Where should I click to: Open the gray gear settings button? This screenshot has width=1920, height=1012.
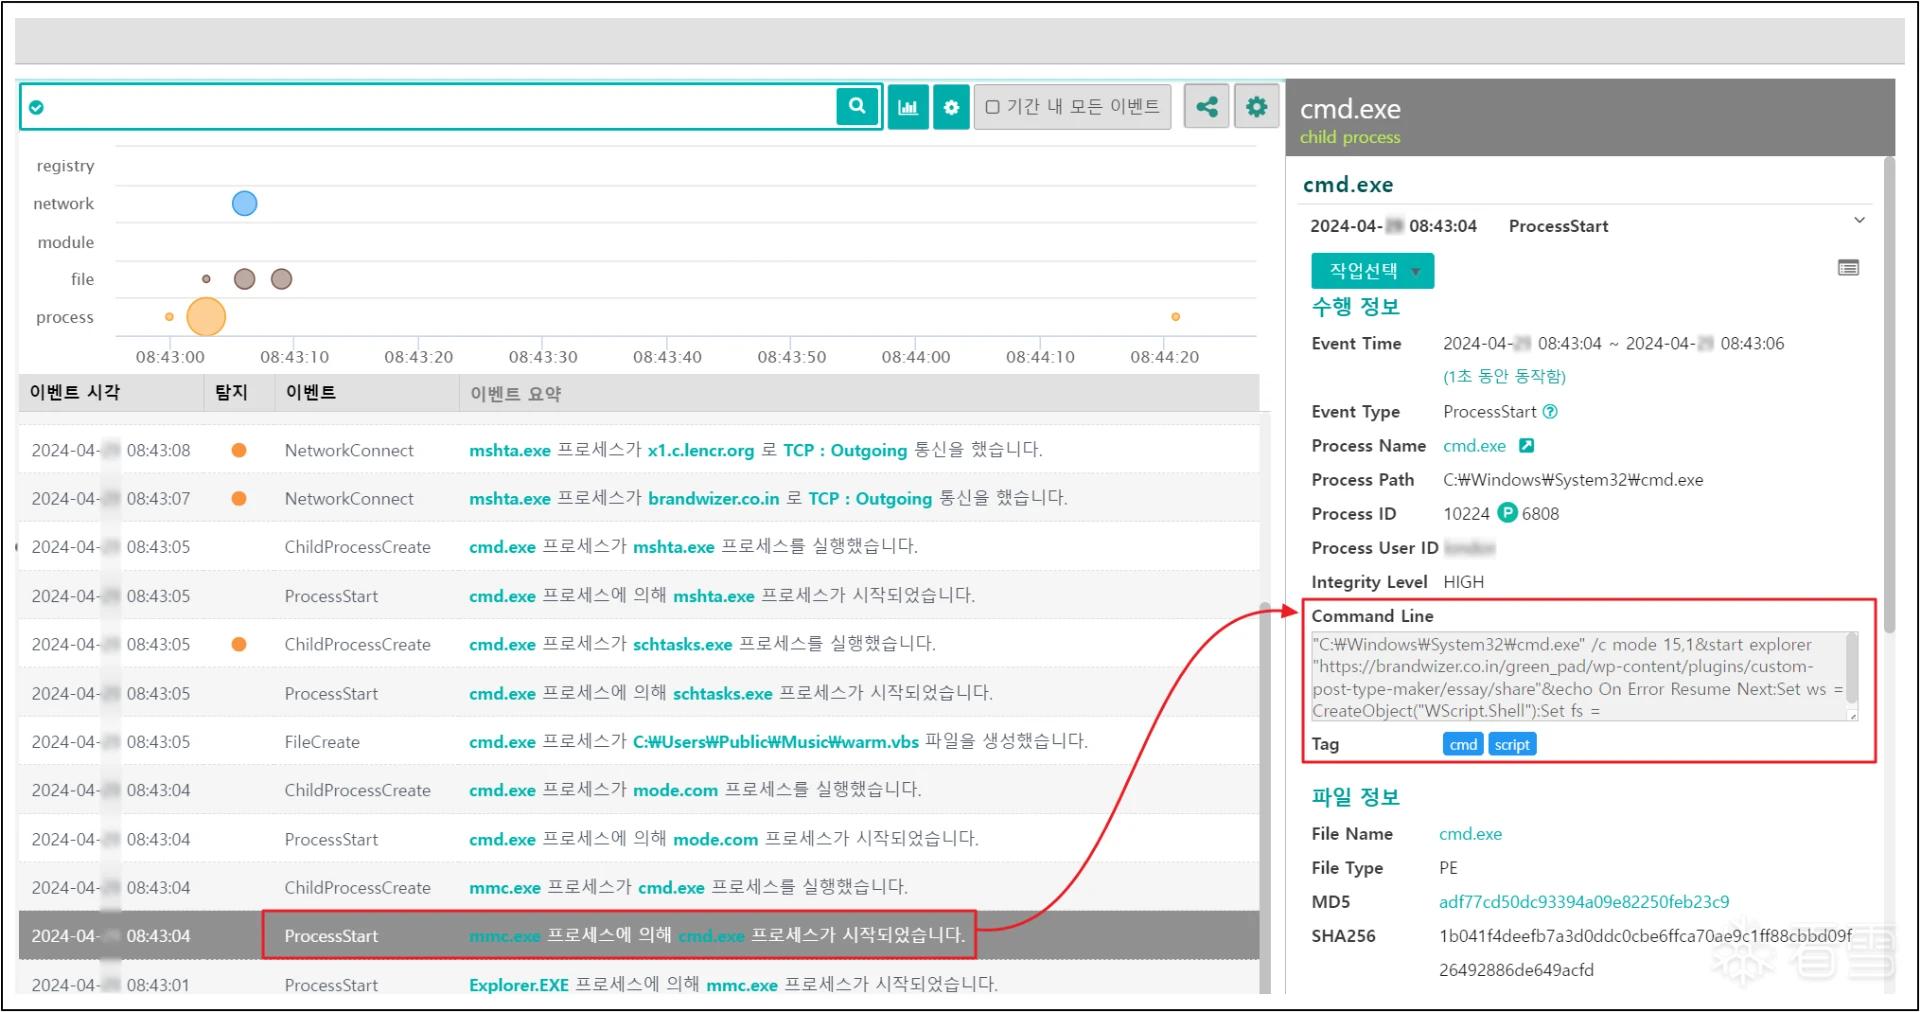(x=1257, y=106)
